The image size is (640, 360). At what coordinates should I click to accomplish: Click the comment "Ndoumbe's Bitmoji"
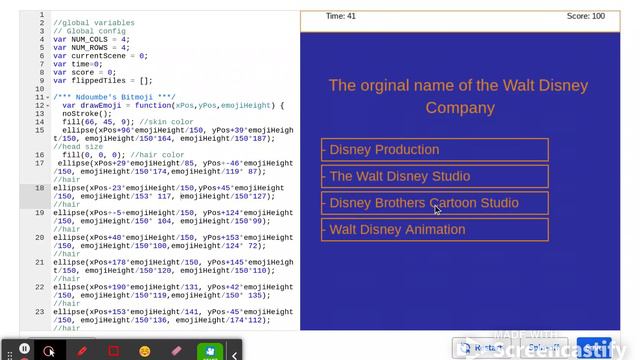114,97
